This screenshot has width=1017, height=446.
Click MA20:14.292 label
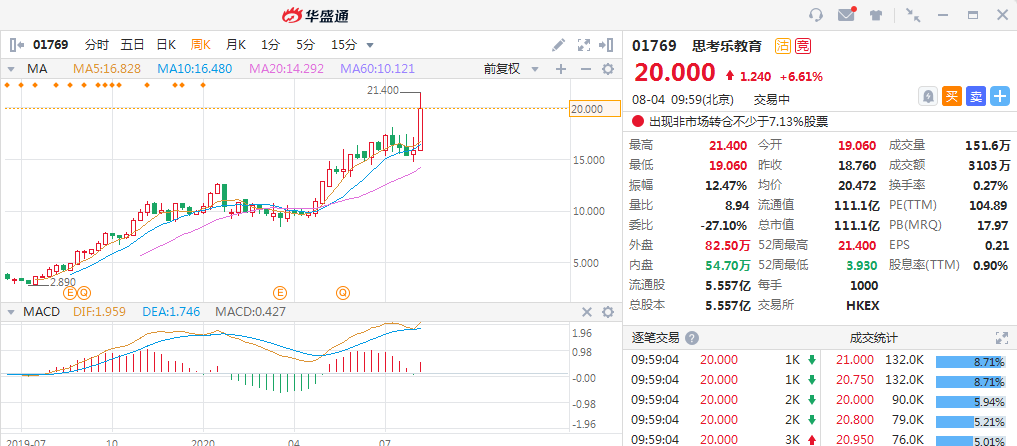coord(287,69)
